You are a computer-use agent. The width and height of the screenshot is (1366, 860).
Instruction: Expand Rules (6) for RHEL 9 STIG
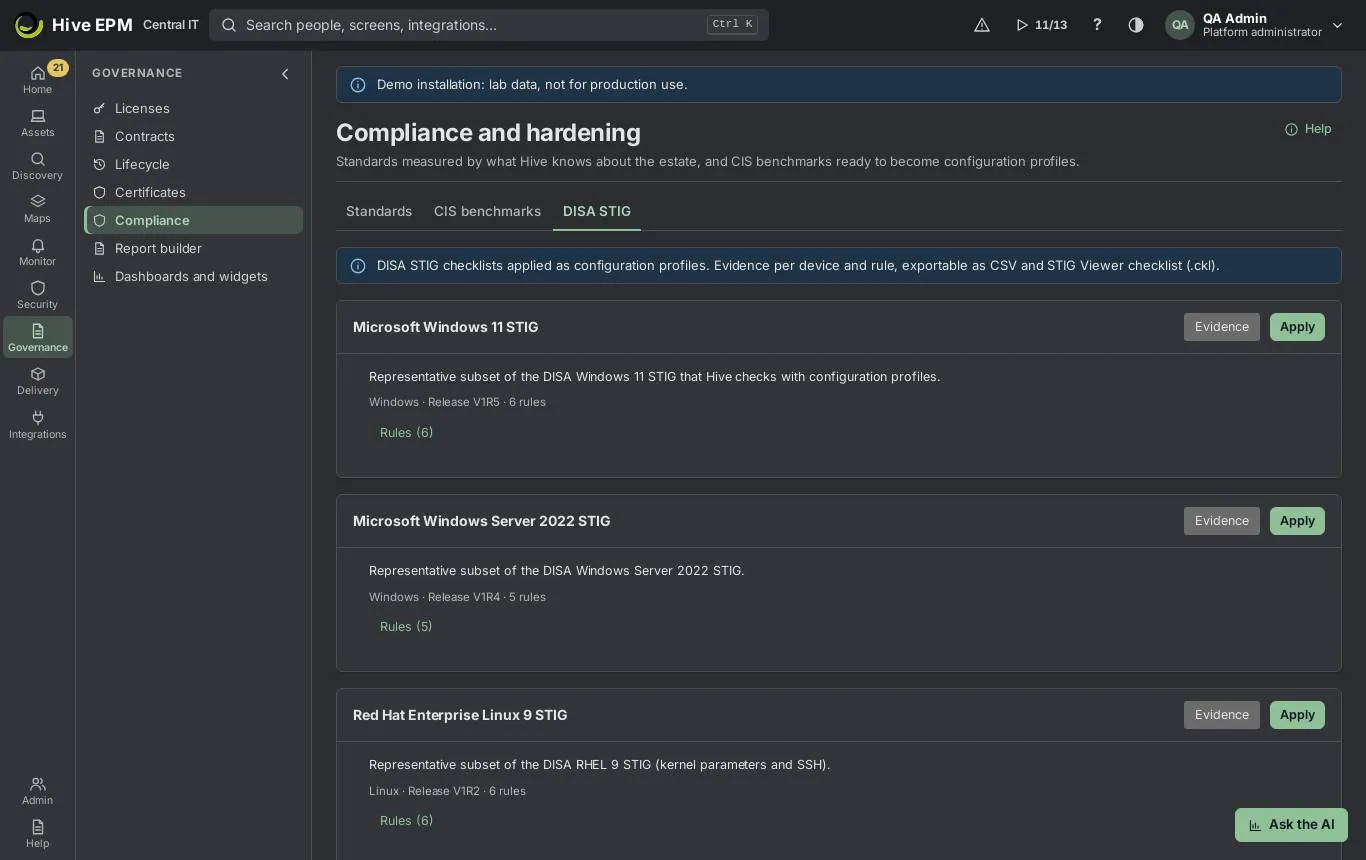click(x=406, y=821)
